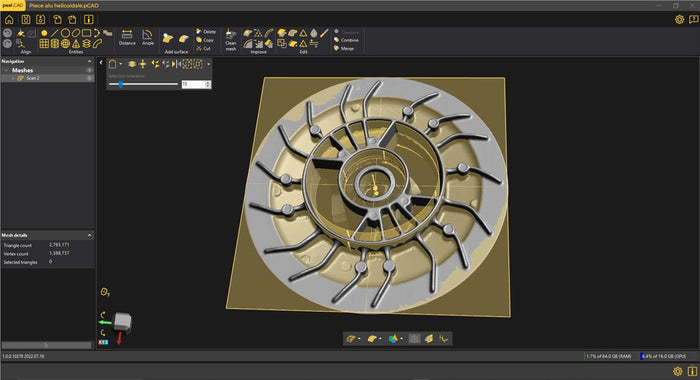Click the water drop smoothing icon
This screenshot has height=380, width=700.
[x=314, y=33]
